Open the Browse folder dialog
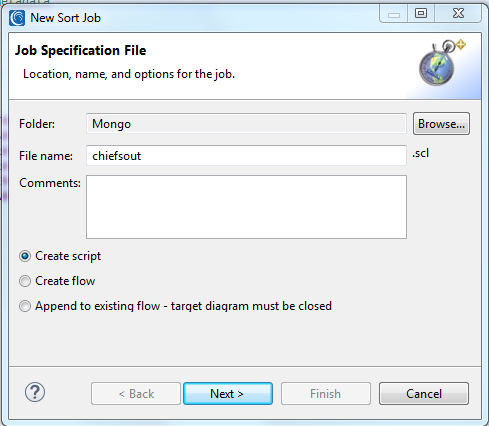 [441, 124]
